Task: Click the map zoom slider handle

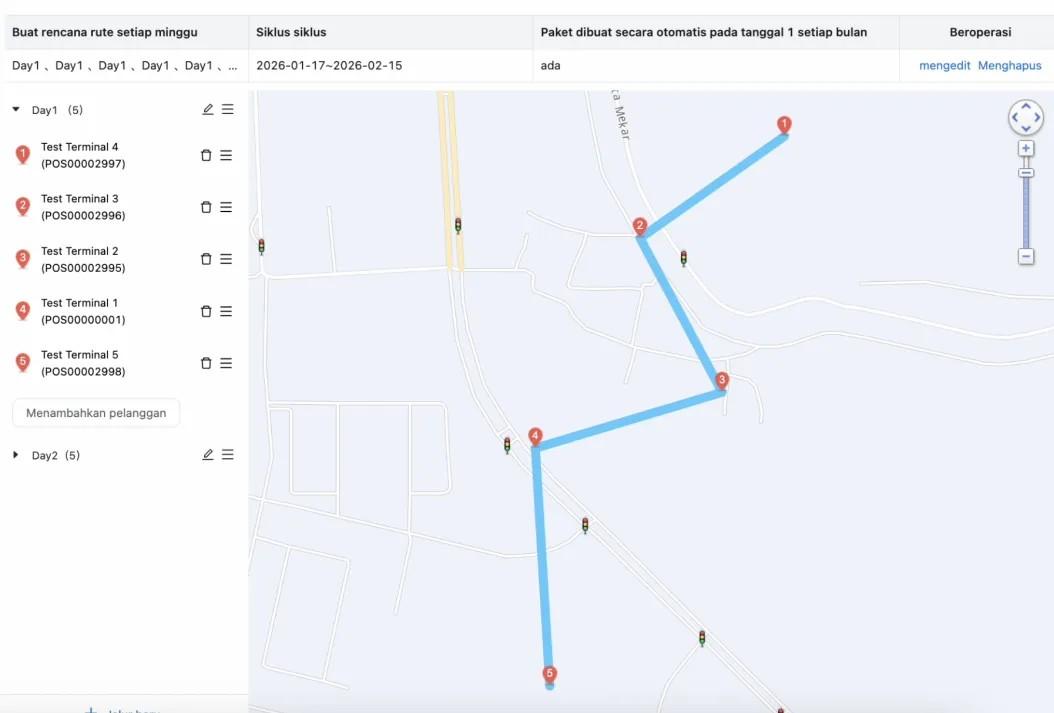Action: click(x=1026, y=173)
